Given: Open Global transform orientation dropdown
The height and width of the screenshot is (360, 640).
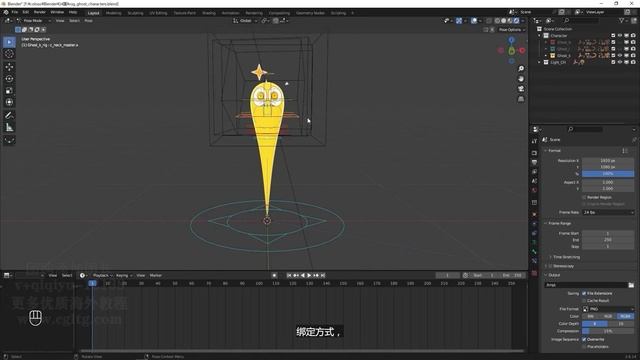Looking at the screenshot, I should [245, 20].
